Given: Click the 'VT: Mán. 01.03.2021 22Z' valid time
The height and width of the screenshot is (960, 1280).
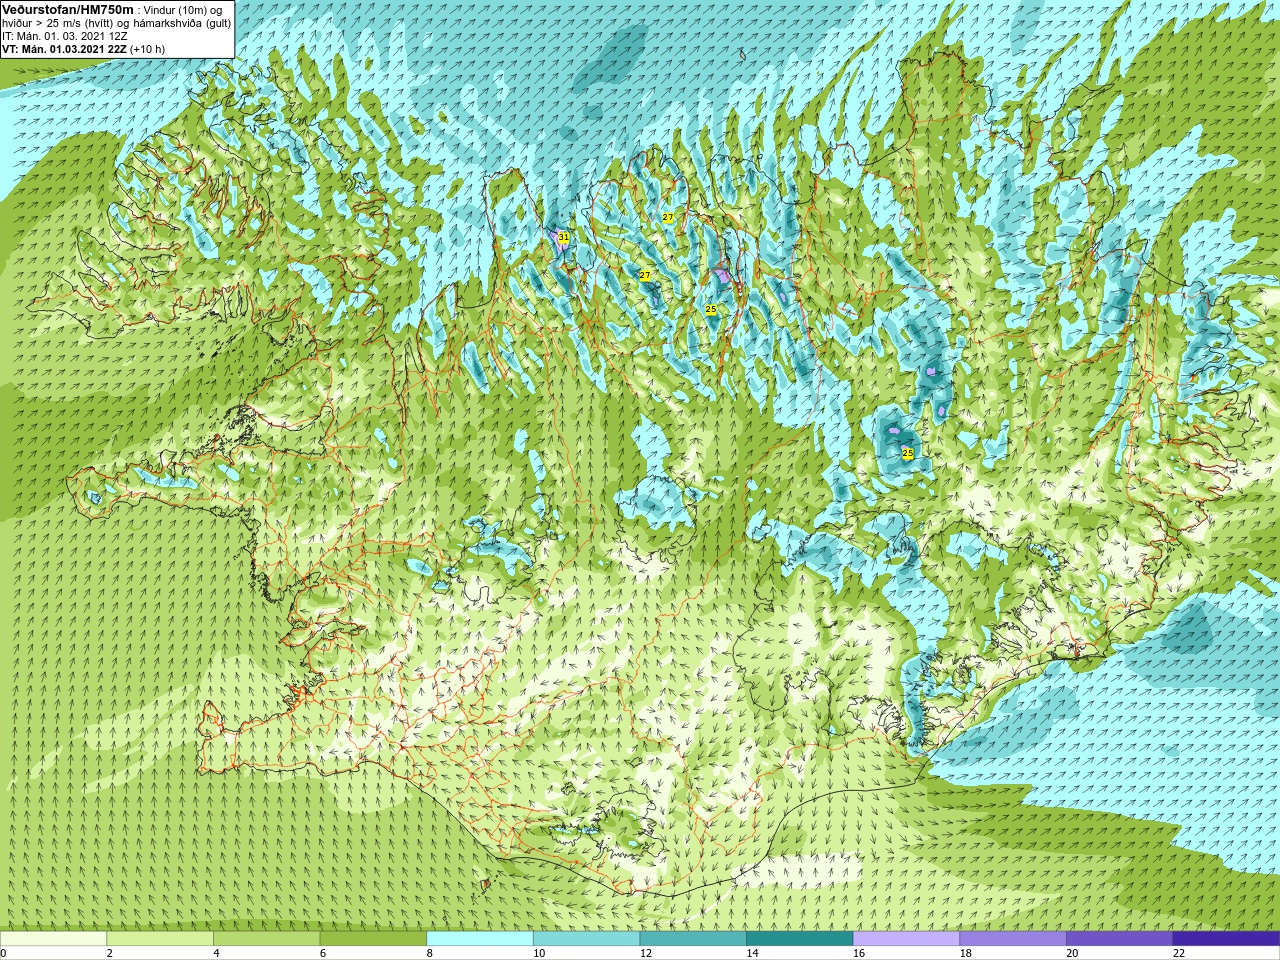Looking at the screenshot, I should (x=64, y=48).
